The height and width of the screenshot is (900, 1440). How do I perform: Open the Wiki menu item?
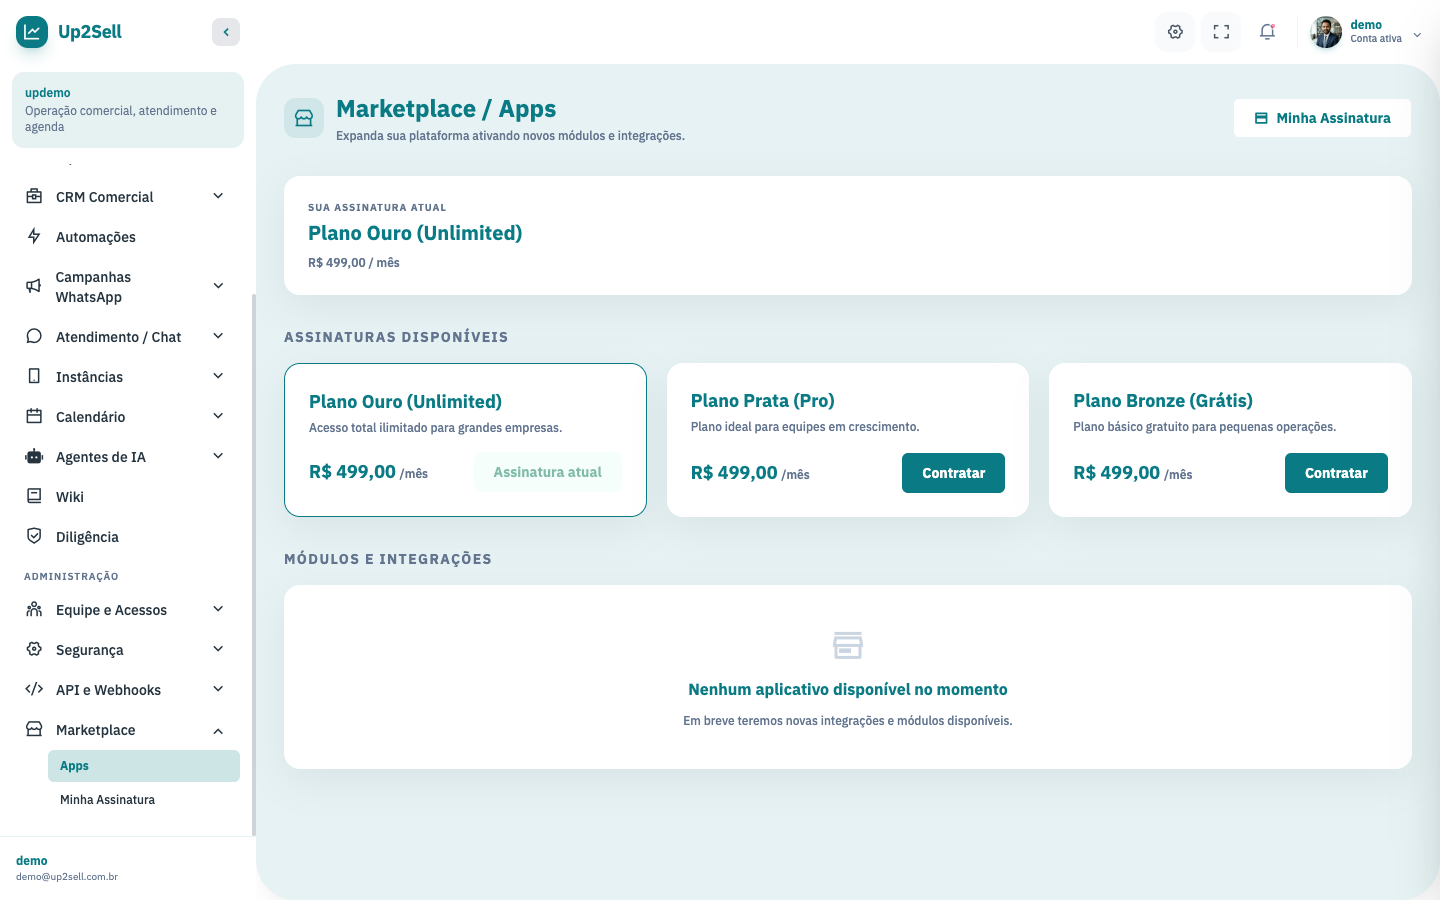(128, 497)
